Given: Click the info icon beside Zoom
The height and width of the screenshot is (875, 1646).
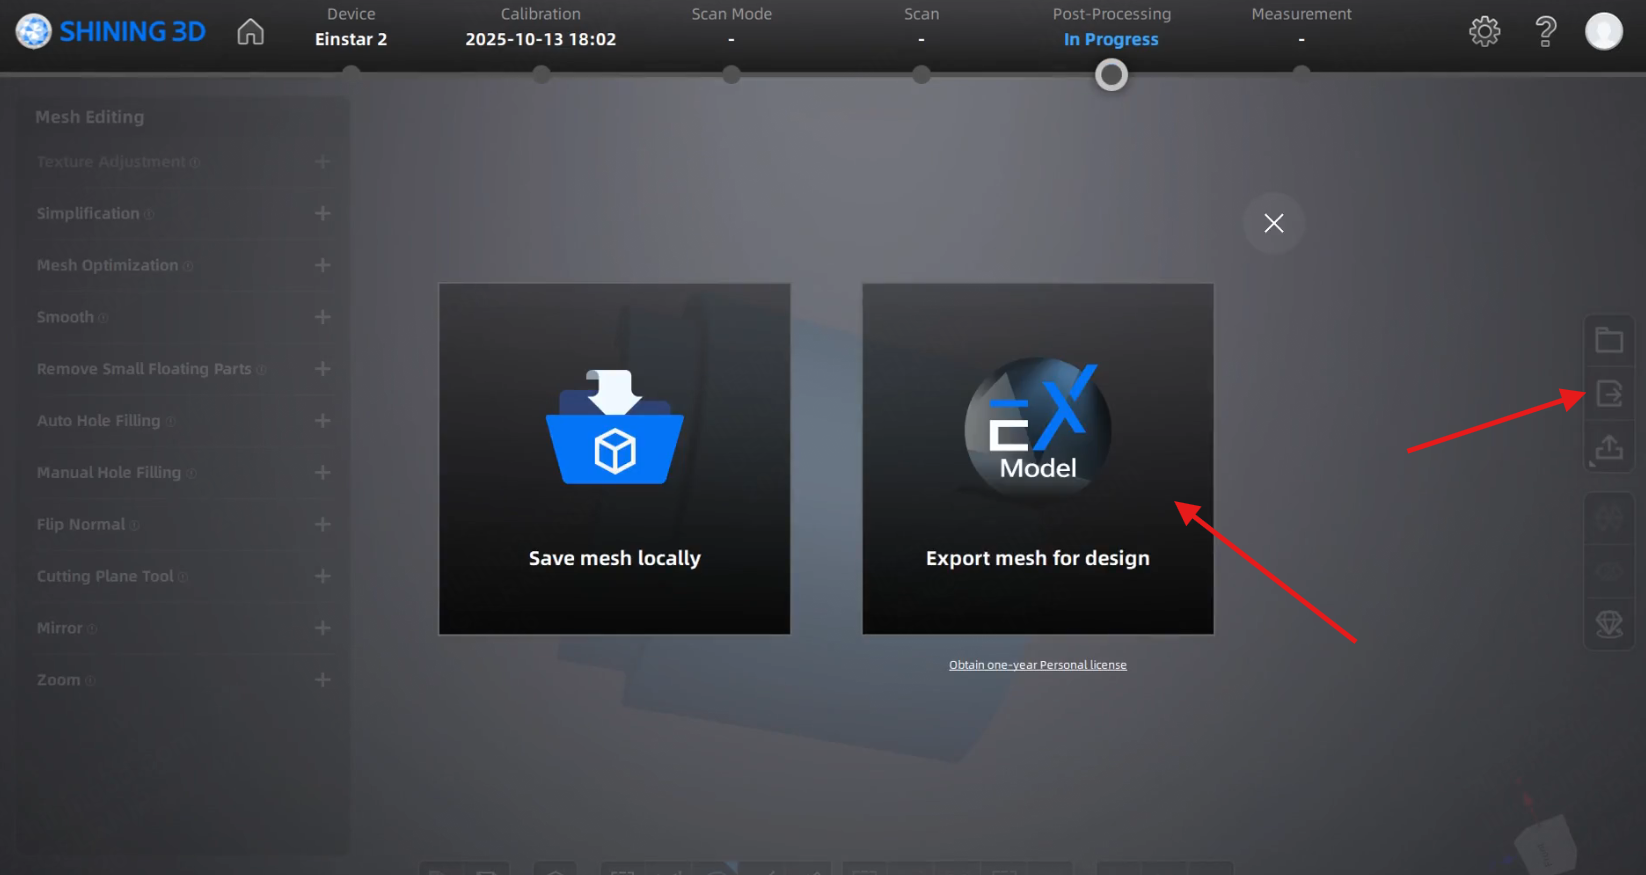Looking at the screenshot, I should 90,681.
